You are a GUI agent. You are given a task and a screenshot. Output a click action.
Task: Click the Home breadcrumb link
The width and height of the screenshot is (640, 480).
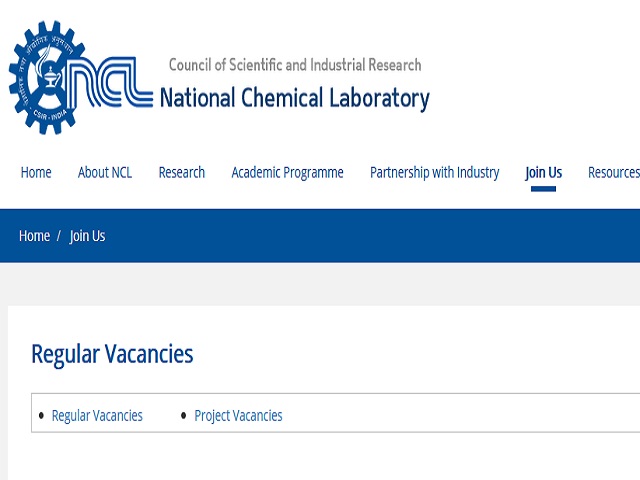(x=34, y=236)
